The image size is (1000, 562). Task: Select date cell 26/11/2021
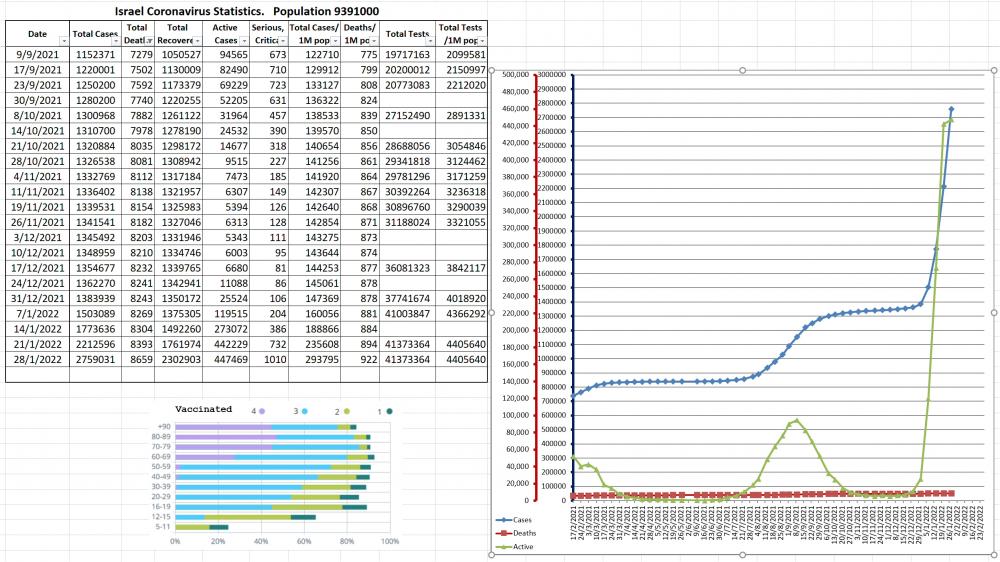point(38,223)
